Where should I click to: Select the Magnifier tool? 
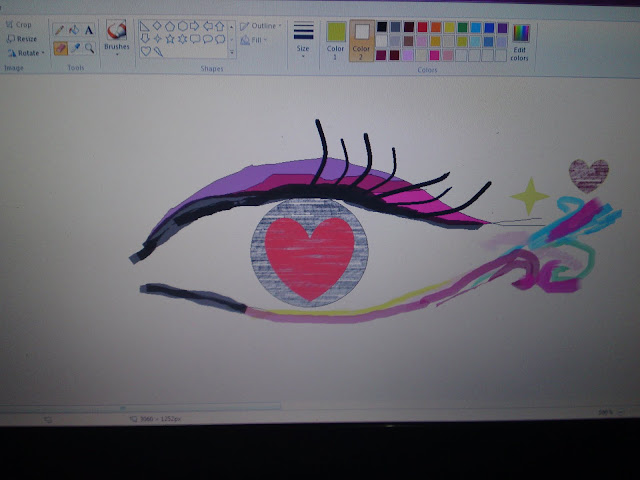click(89, 48)
